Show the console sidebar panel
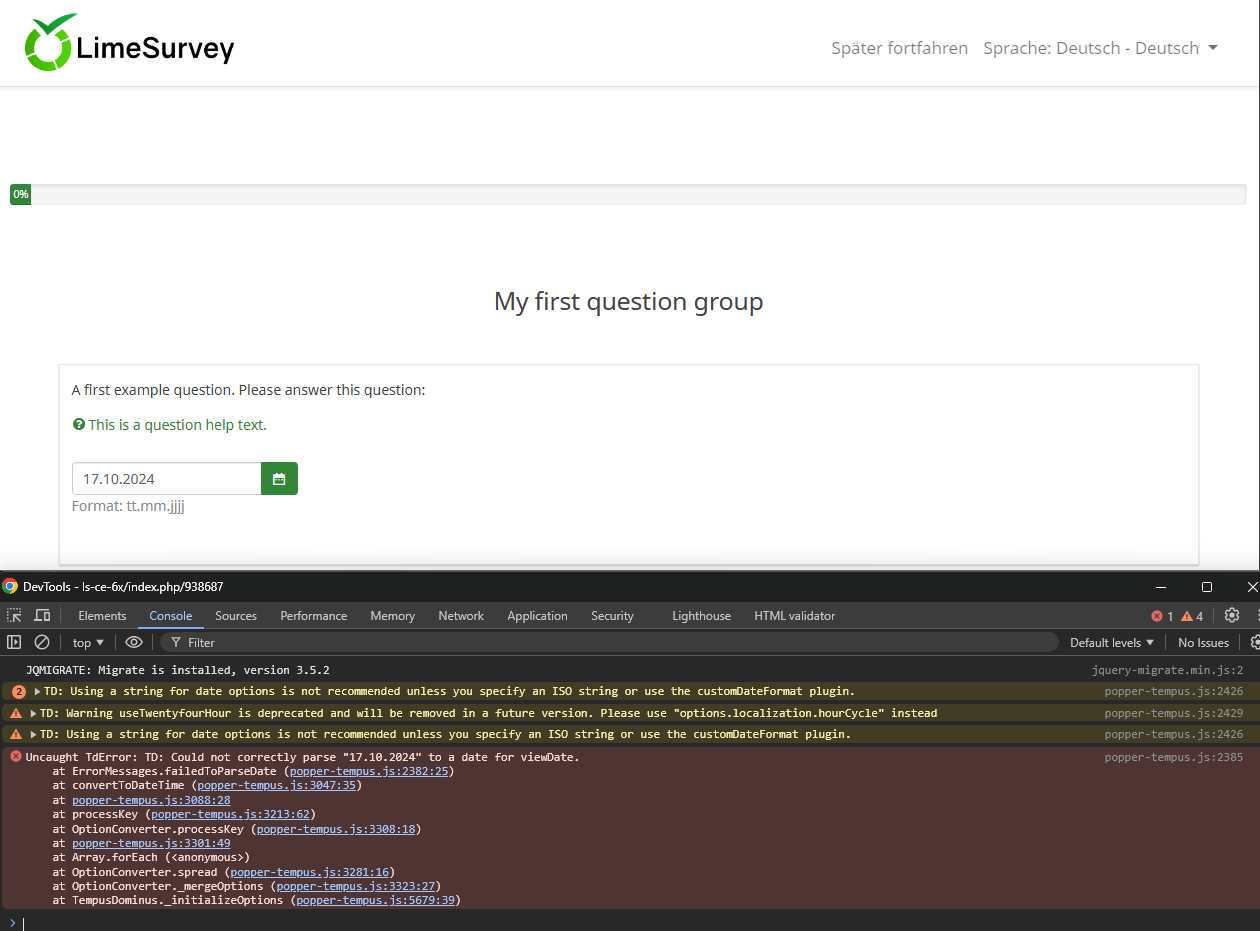 coord(14,642)
